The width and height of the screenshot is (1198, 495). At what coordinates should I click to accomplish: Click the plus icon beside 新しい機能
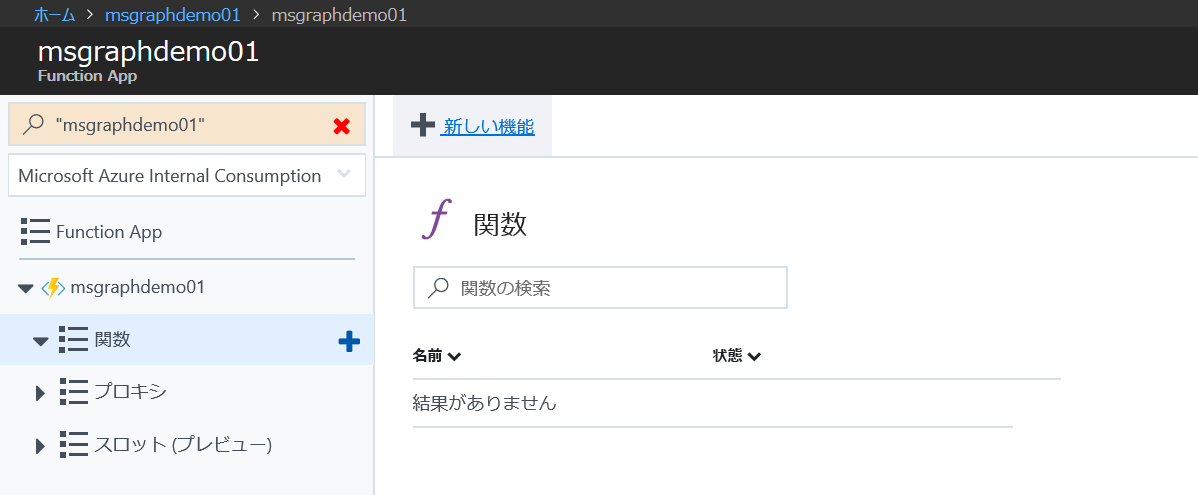(423, 125)
